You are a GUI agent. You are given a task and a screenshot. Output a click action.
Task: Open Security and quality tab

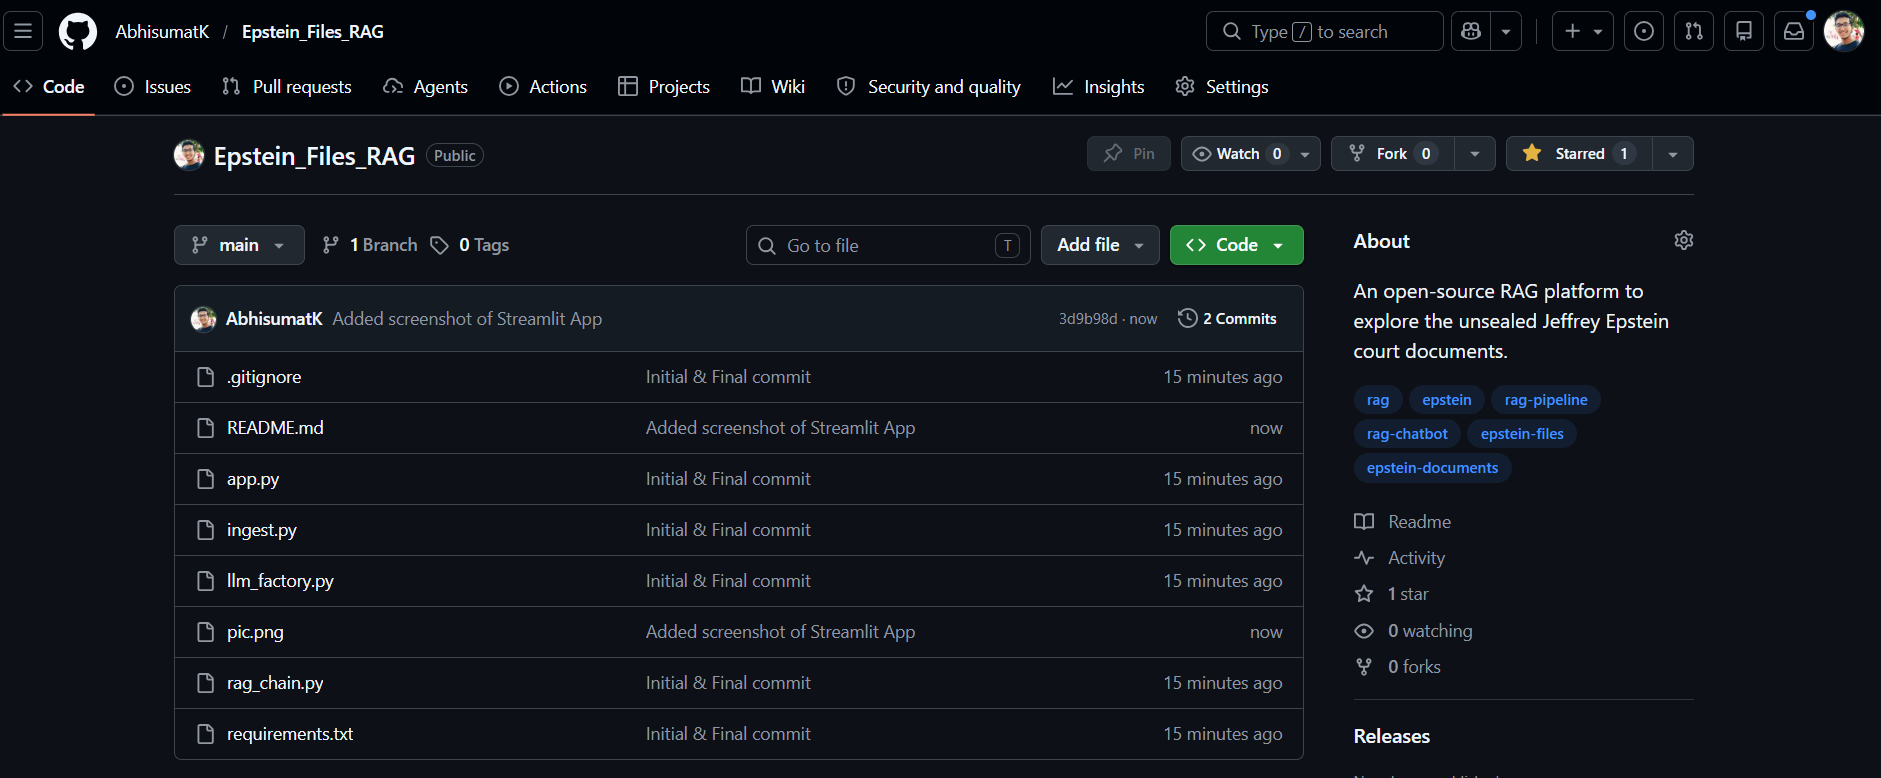929,87
